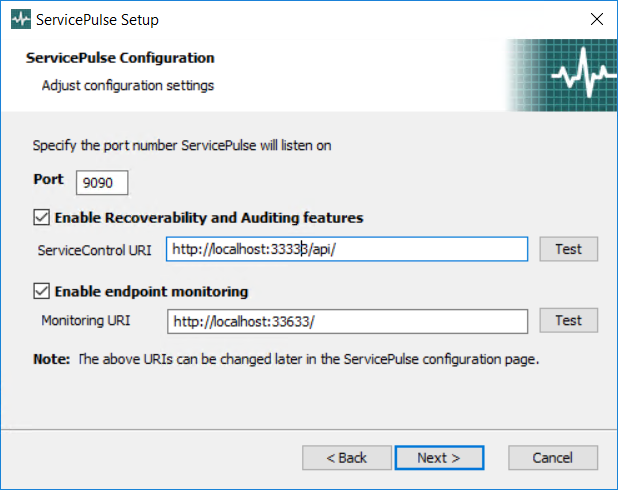Image resolution: width=618 pixels, height=490 pixels.
Task: Test the Monitoring URI connection
Action: 568,321
